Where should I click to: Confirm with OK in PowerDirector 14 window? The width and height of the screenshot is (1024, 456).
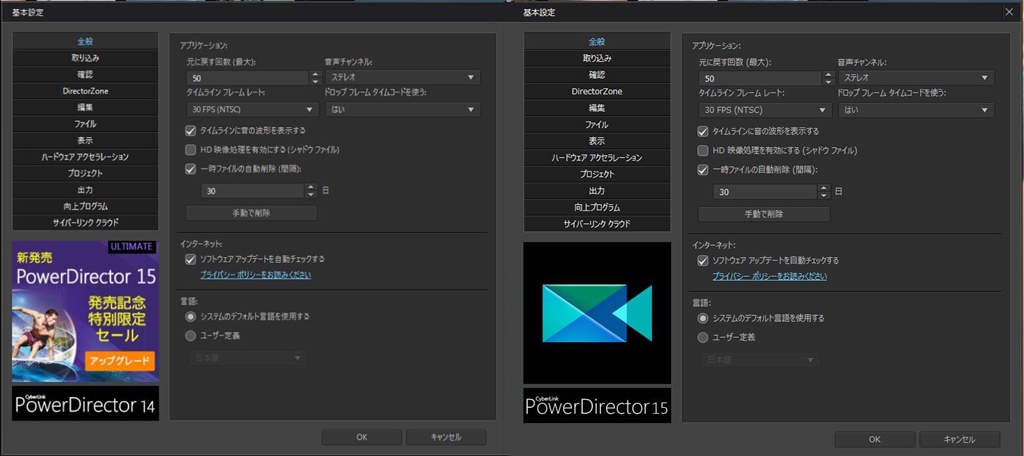point(362,437)
